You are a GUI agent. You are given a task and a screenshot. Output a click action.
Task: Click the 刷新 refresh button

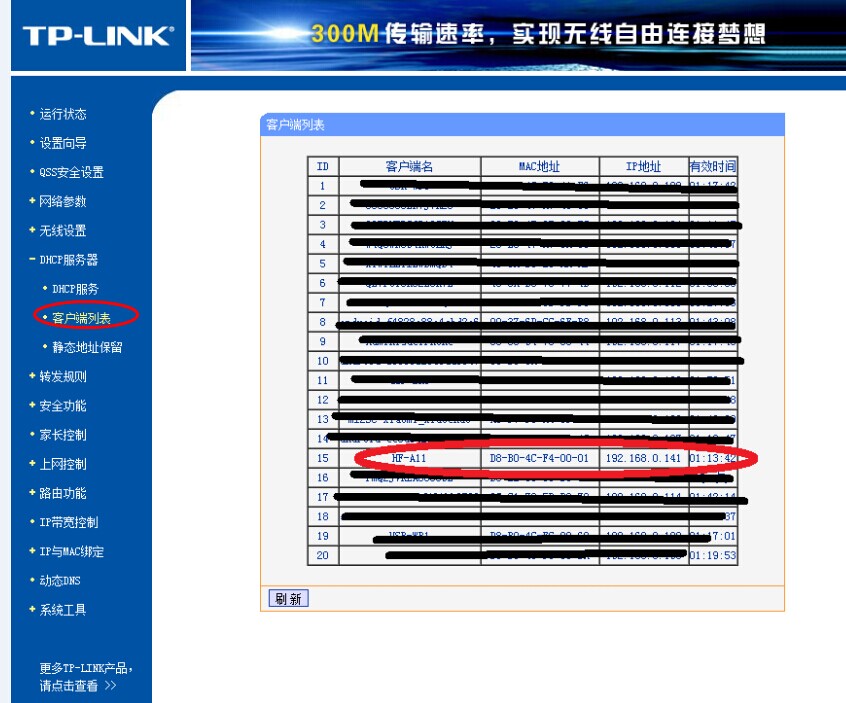(289, 598)
